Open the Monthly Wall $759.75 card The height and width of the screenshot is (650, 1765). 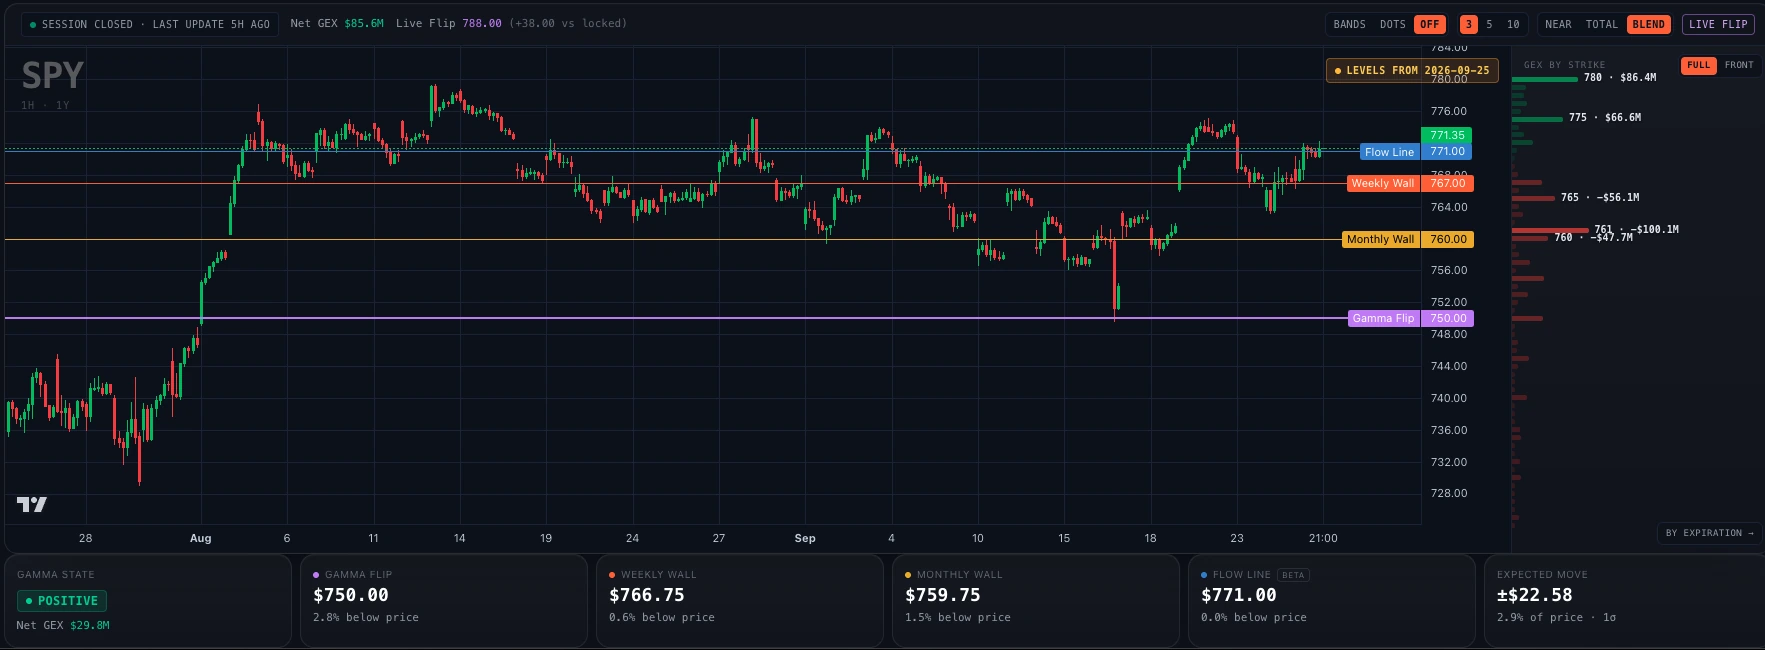tap(1036, 601)
